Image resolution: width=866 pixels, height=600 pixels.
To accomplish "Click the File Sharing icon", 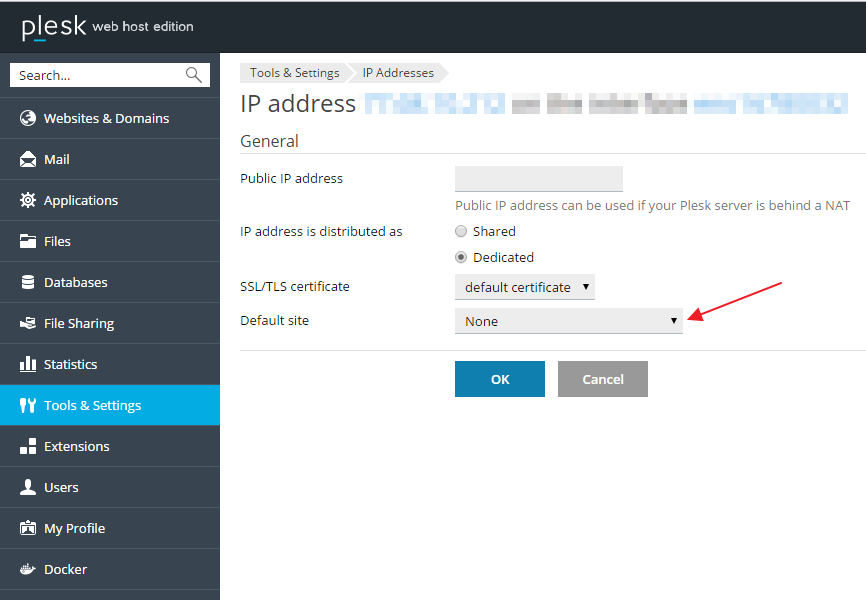I will coord(28,323).
